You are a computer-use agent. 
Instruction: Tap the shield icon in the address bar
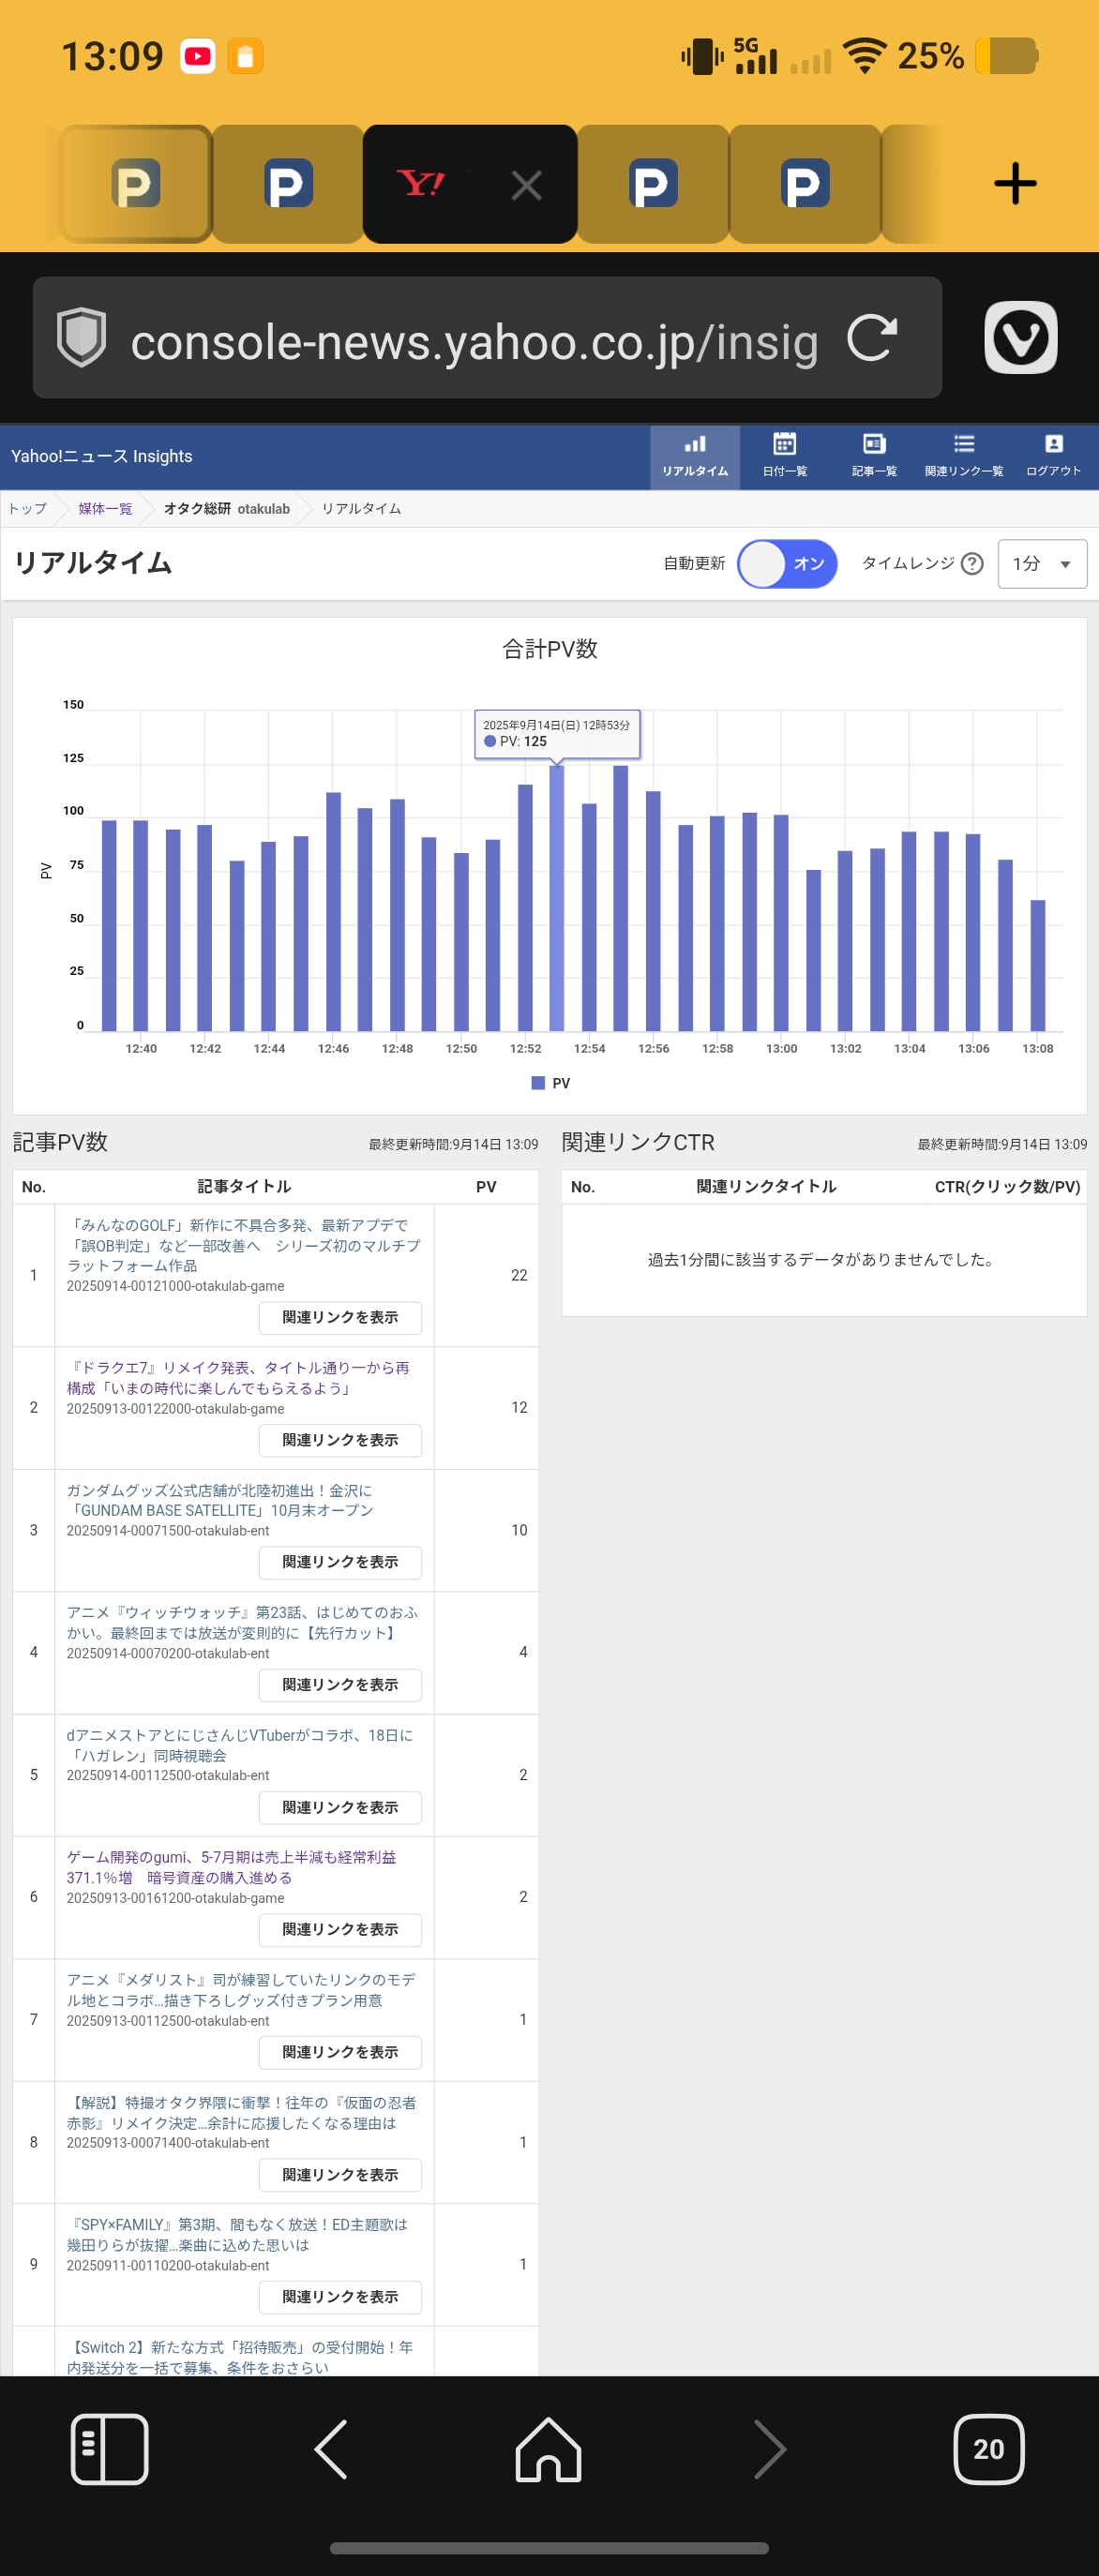tap(81, 338)
